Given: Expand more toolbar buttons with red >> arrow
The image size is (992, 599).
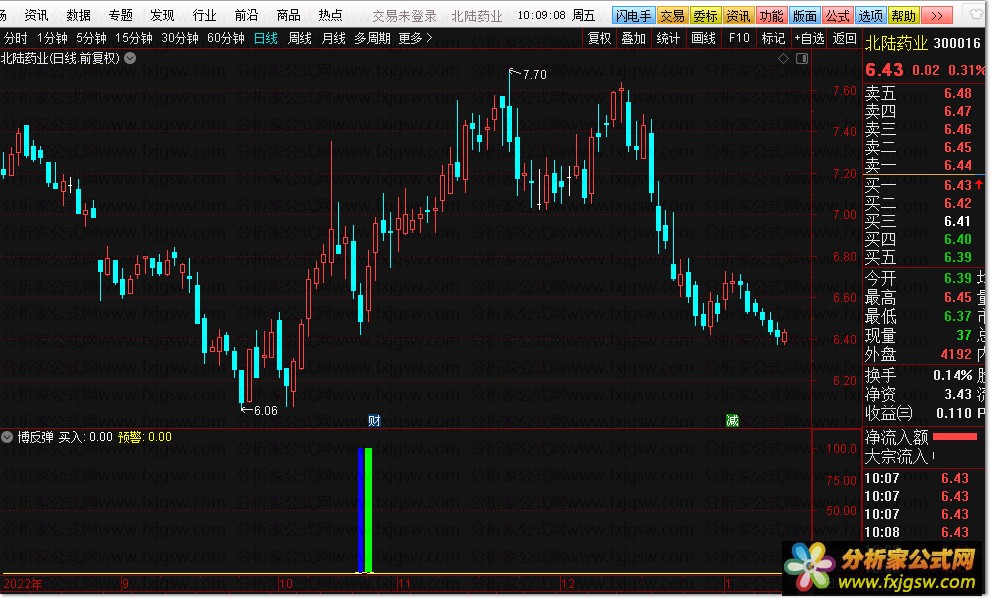Looking at the screenshot, I should 938,16.
